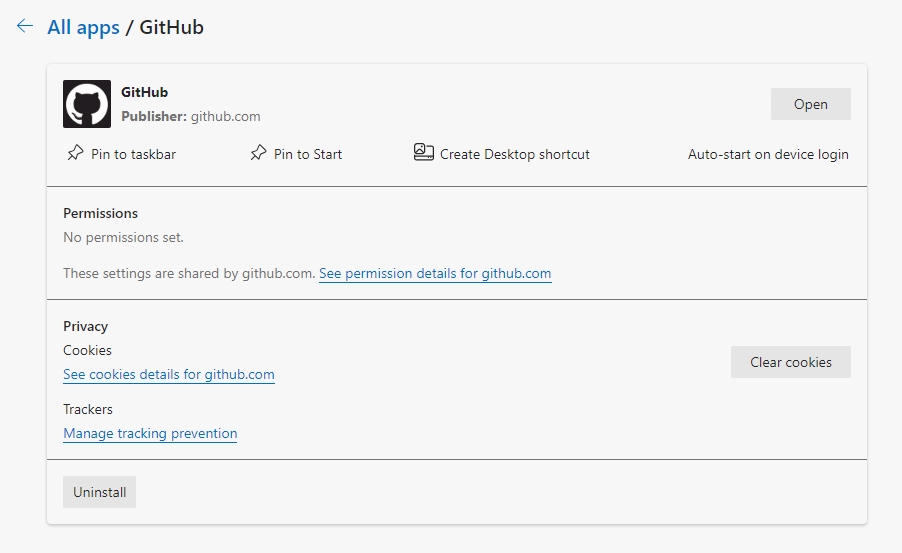Image resolution: width=902 pixels, height=553 pixels.
Task: Click the GitHub breadcrumb title
Action: pyautogui.click(x=171, y=27)
